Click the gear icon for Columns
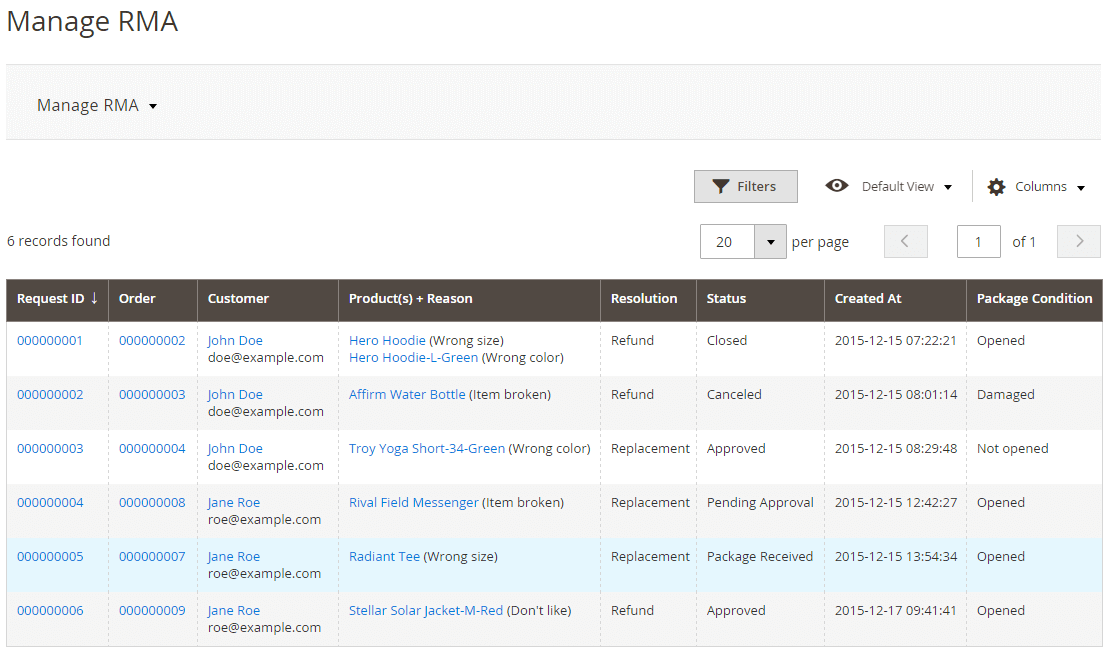 tap(996, 187)
